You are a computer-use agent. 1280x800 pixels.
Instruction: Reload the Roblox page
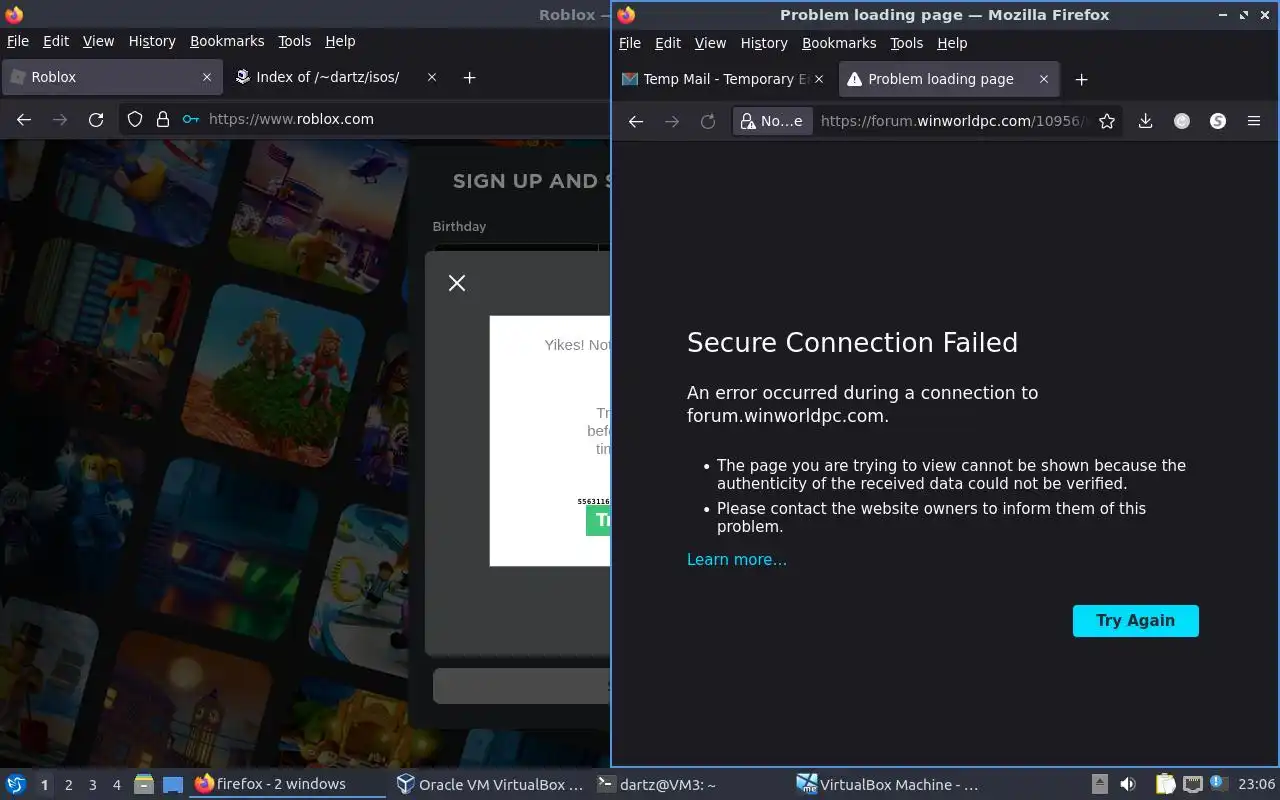point(96,119)
